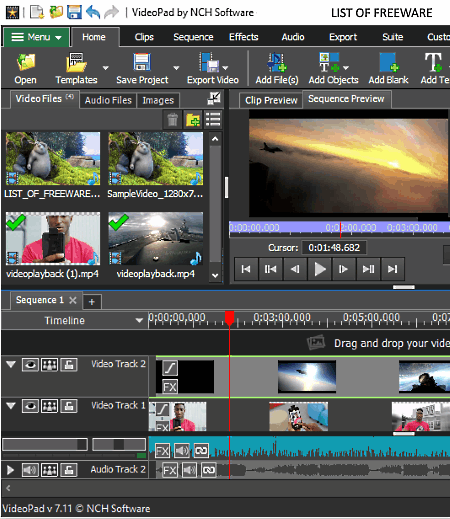Adjust the audio track volume slider
This screenshot has width=450, height=519.
(x=45, y=444)
